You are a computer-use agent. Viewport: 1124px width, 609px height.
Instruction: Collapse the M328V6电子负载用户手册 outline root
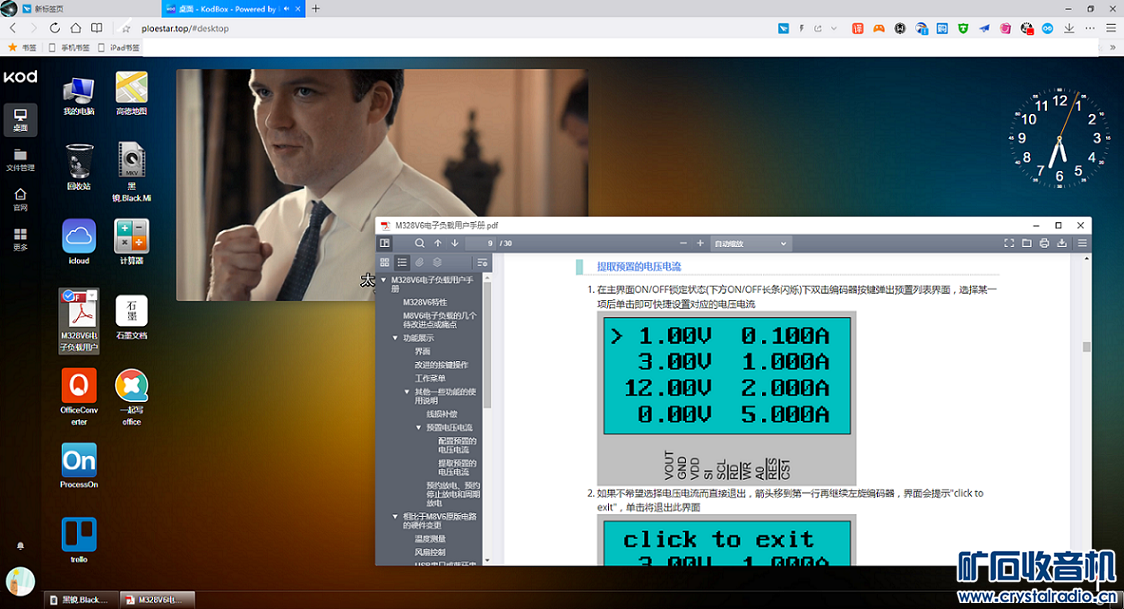pos(384,280)
